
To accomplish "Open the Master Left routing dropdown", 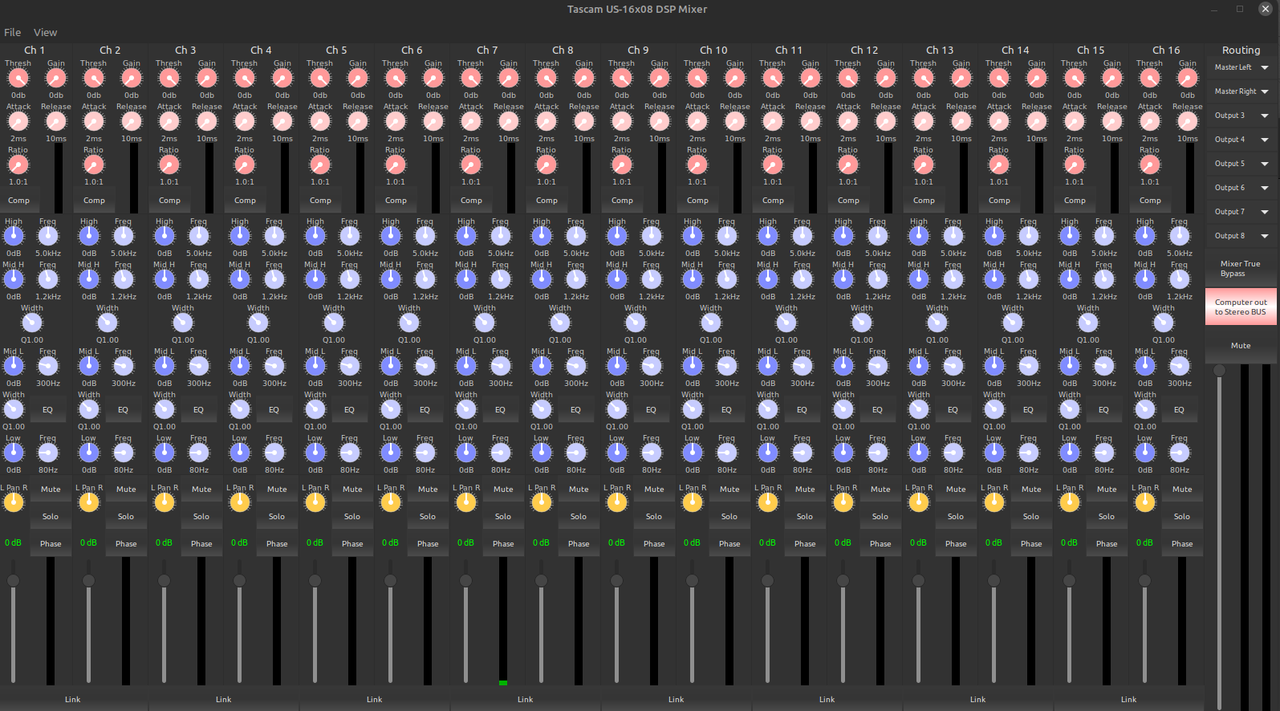I will (1241, 67).
